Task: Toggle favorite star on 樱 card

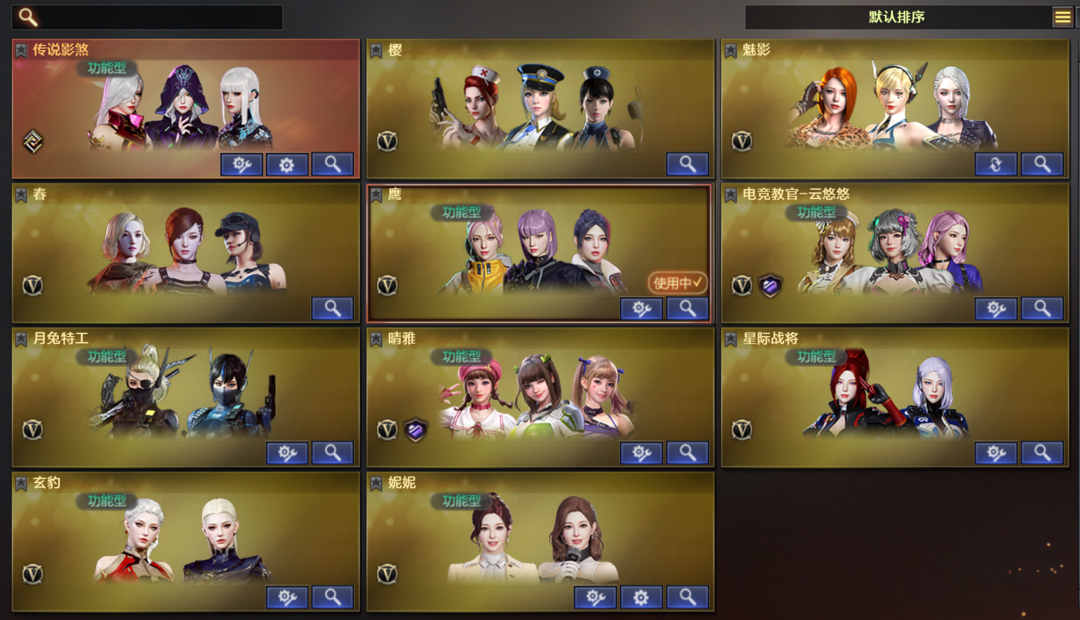Action: point(376,50)
